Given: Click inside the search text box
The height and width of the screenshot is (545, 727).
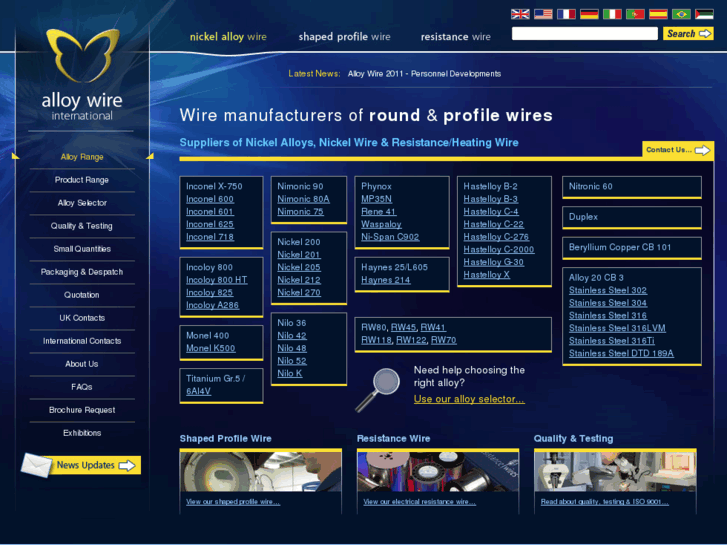Looking at the screenshot, I should coord(585,33).
